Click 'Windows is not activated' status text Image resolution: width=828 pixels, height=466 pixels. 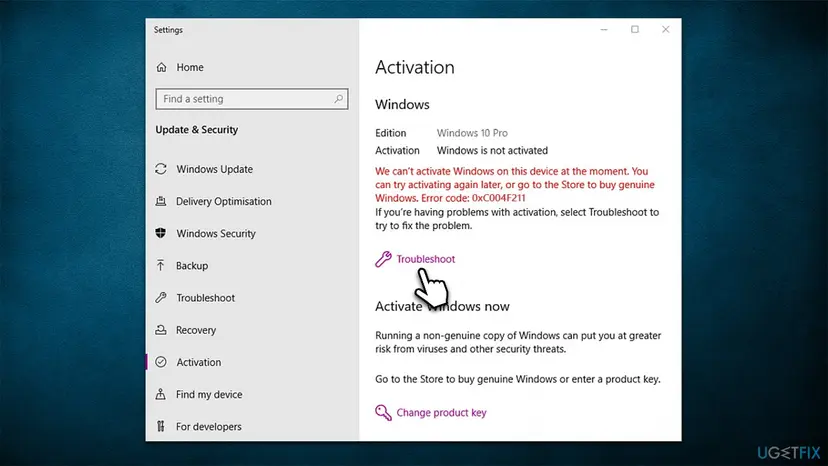pos(492,151)
